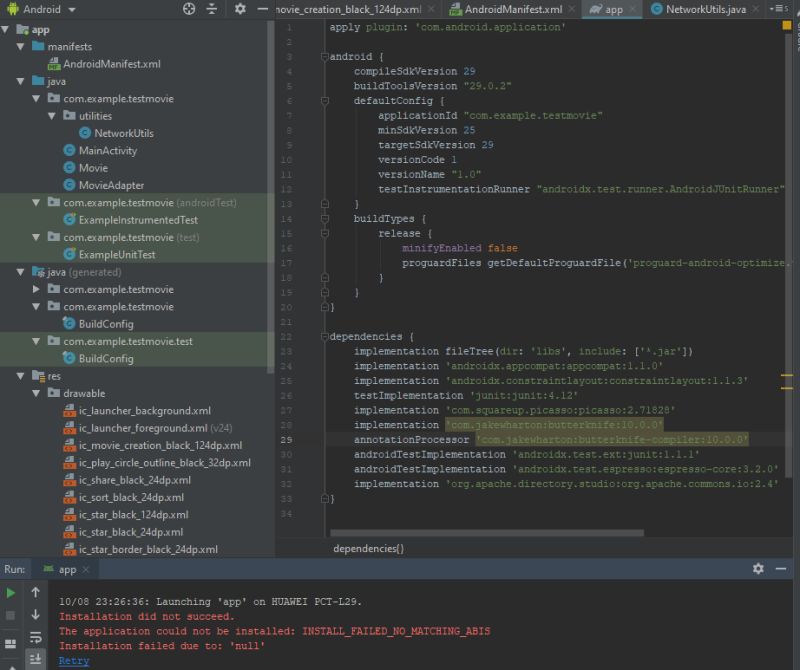Switch to the AndroidManifest.xml editor tab
Image resolution: width=800 pixels, height=670 pixels.
click(513, 9)
